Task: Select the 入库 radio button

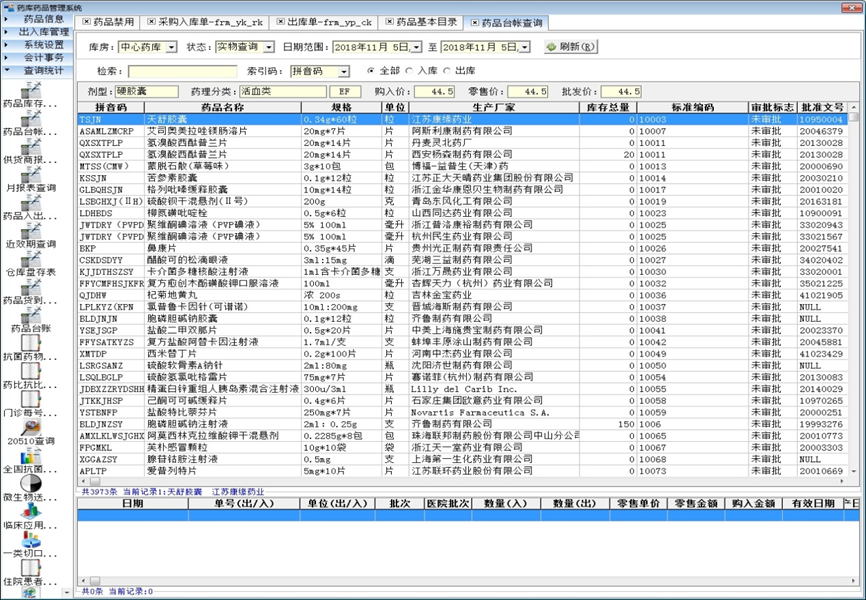Action: pyautogui.click(x=409, y=71)
